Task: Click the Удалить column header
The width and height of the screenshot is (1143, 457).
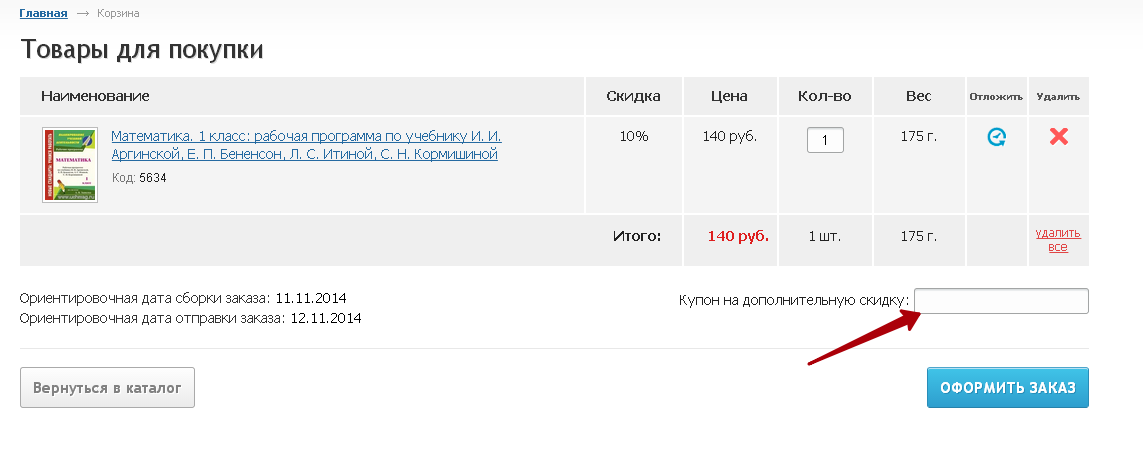Action: click(x=1058, y=97)
